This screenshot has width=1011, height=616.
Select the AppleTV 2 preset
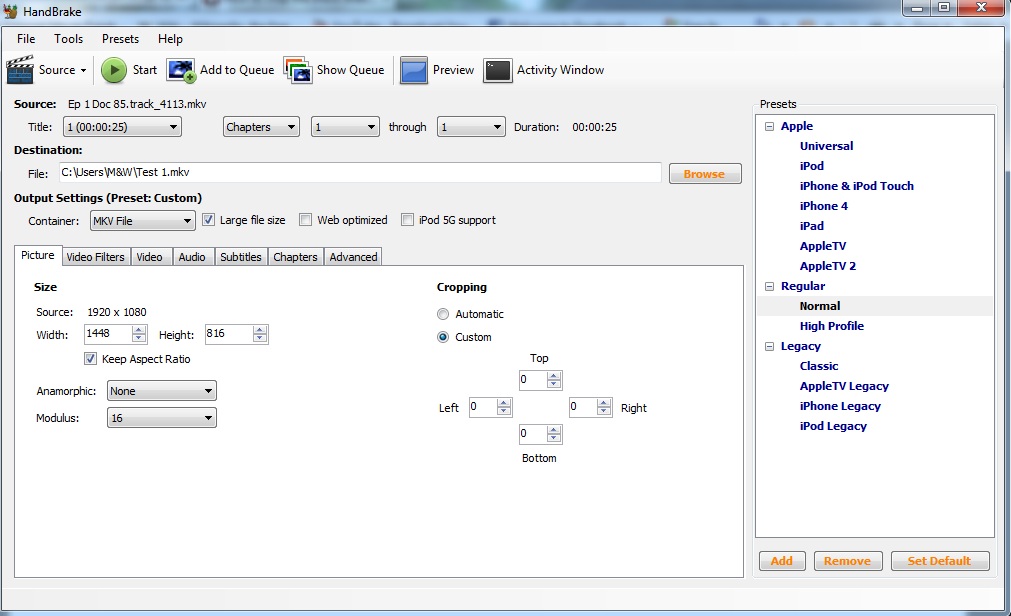point(828,266)
